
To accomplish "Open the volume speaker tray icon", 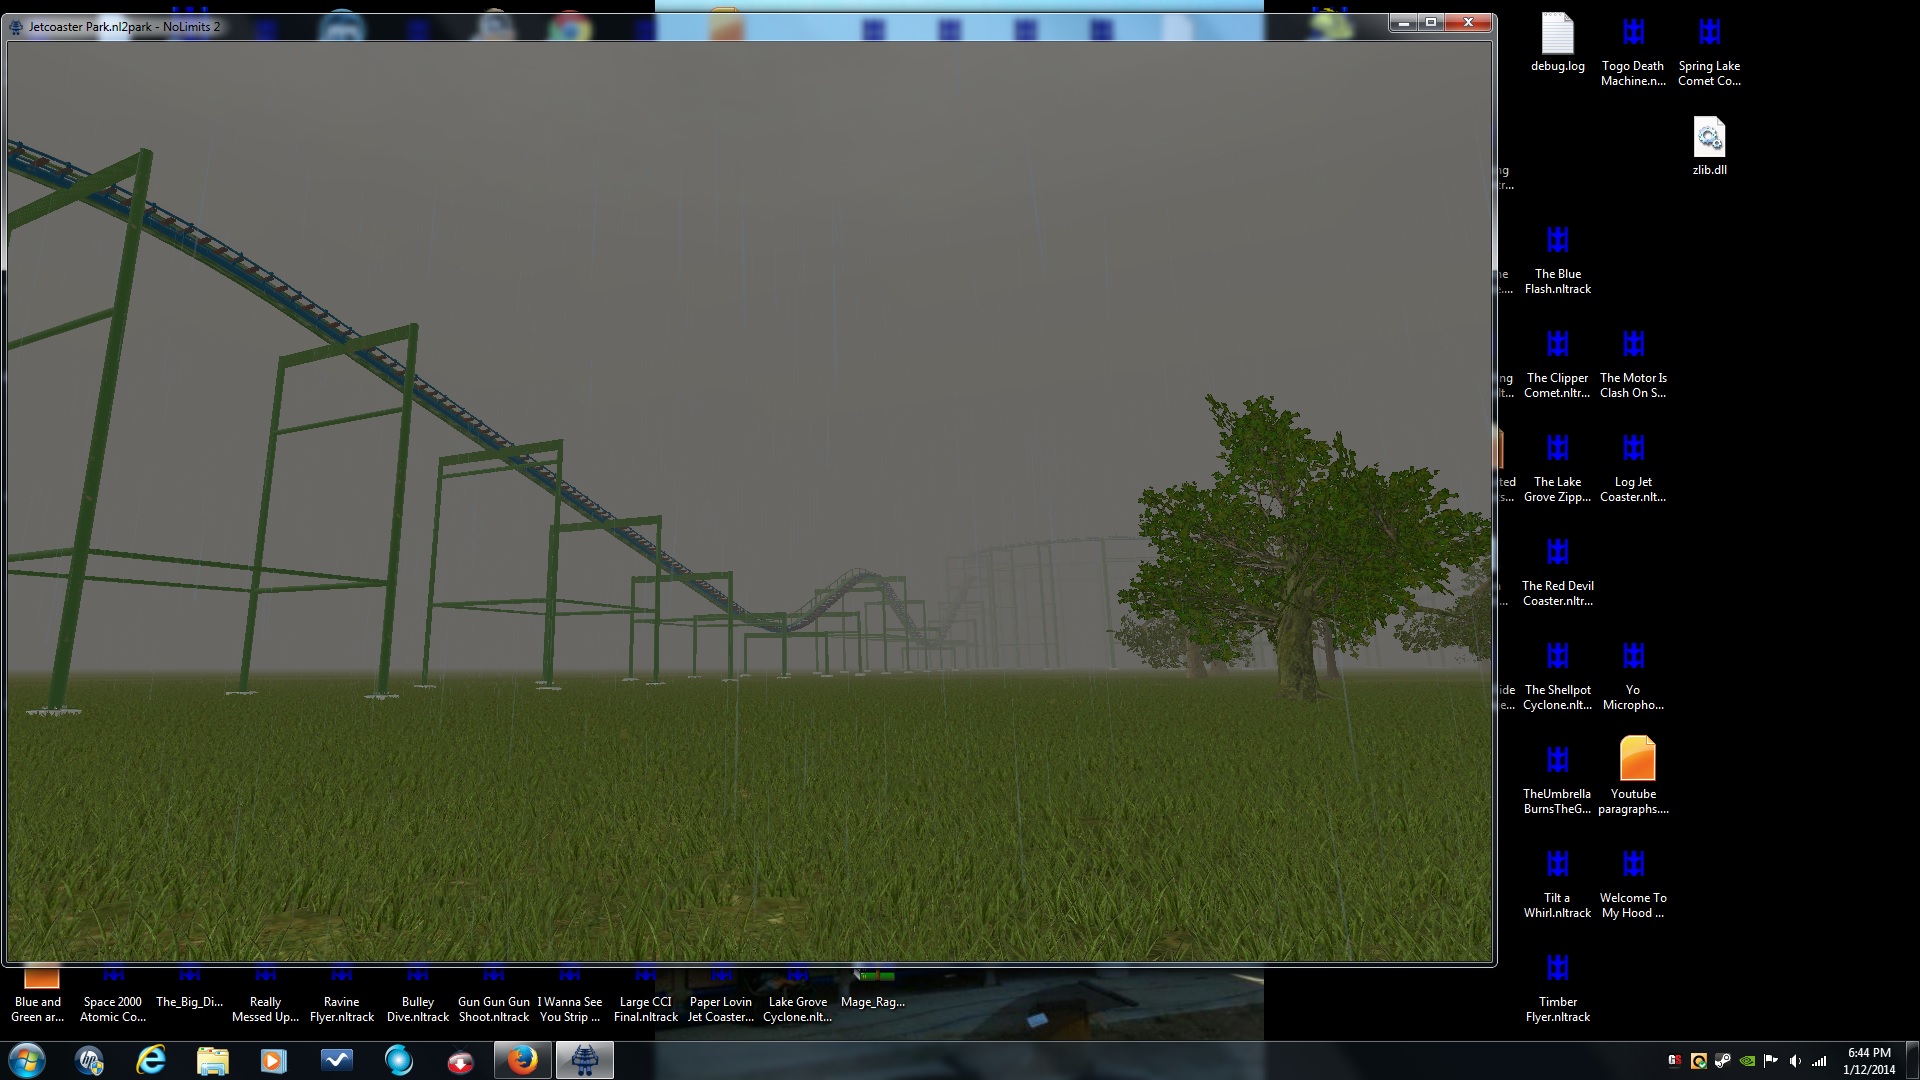I will tap(1795, 1061).
